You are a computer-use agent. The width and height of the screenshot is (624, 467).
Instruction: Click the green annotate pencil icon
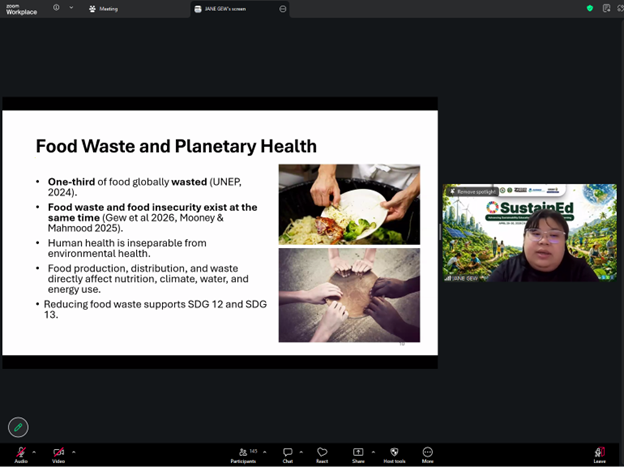[x=18, y=427]
